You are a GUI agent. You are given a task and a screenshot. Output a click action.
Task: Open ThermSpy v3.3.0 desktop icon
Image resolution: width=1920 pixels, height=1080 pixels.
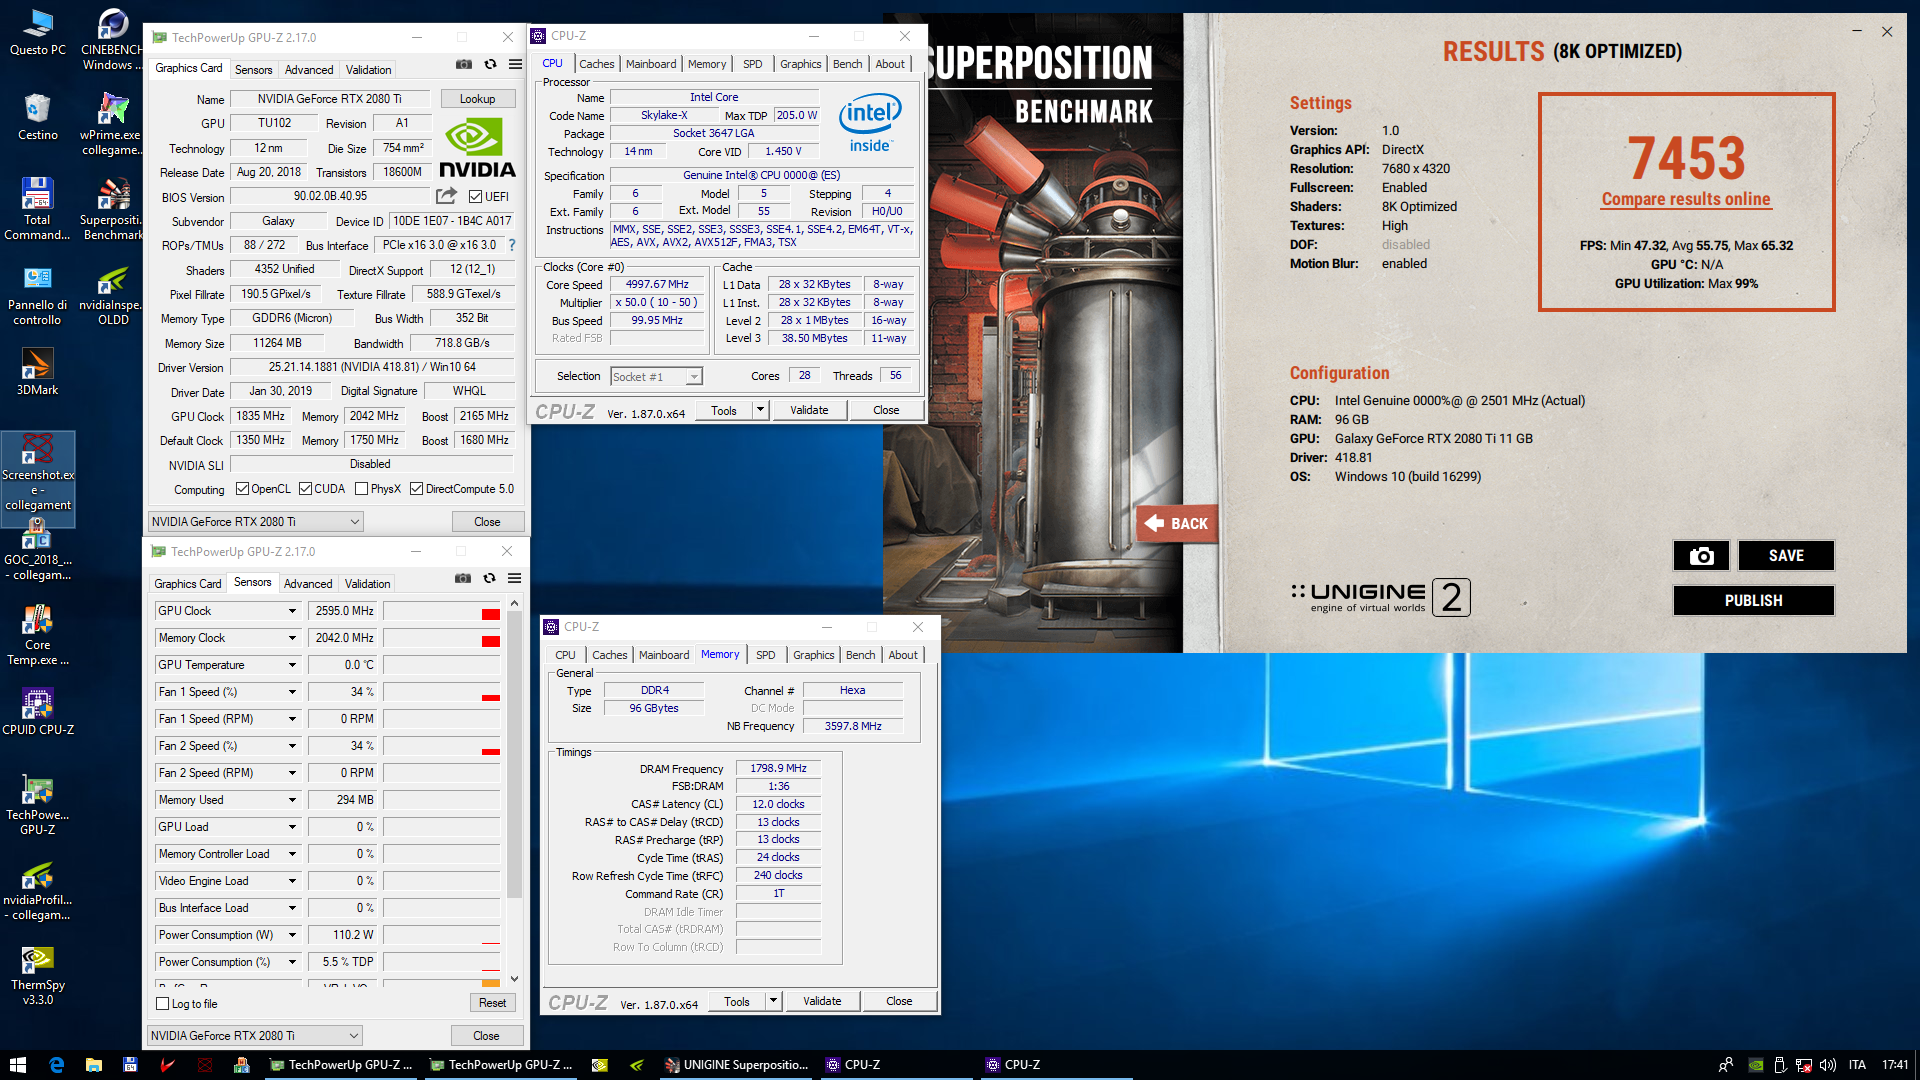[x=37, y=974]
